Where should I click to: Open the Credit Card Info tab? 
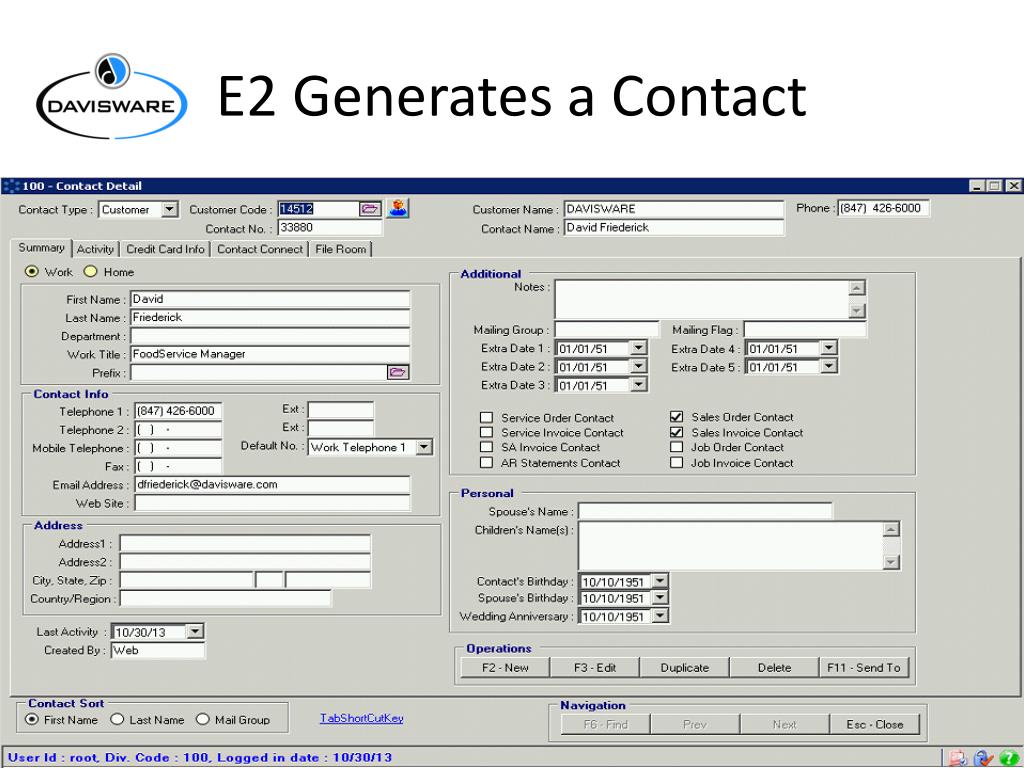[x=165, y=249]
